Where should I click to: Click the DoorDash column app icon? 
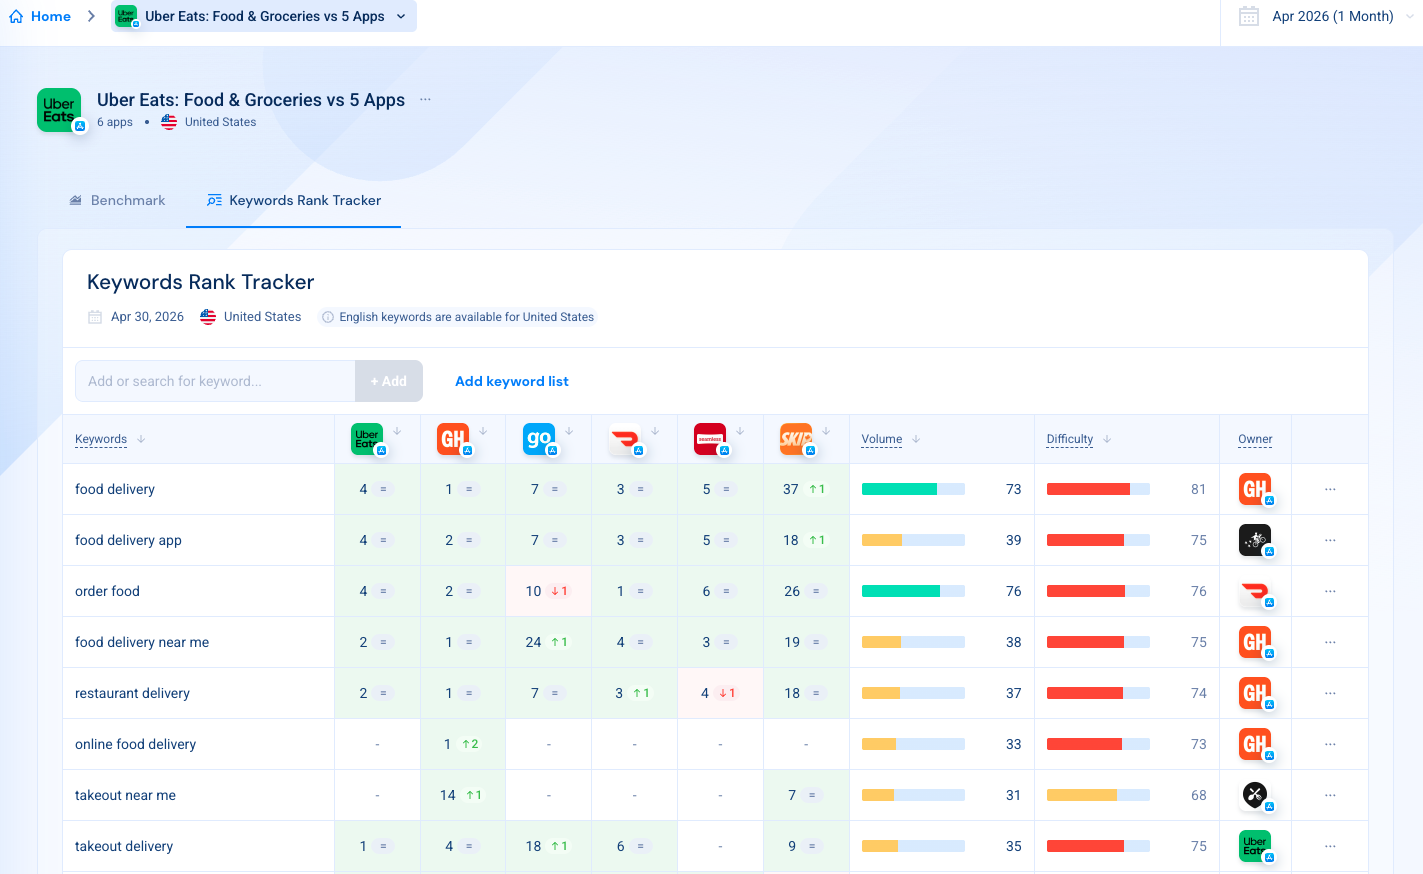click(x=626, y=439)
